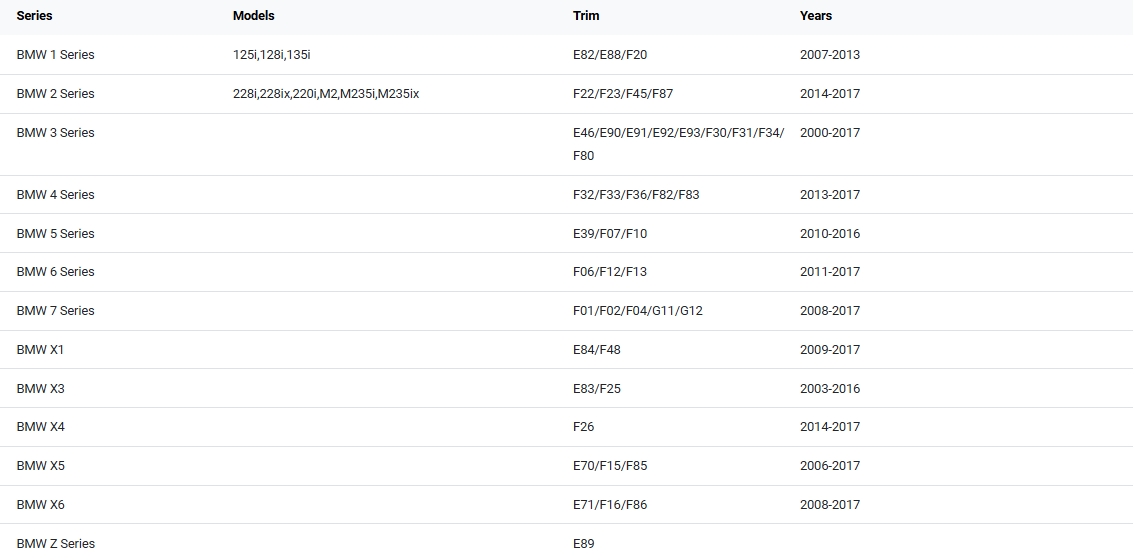Image resolution: width=1134 pixels, height=560 pixels.
Task: Click the Years column header
Action: [816, 16]
